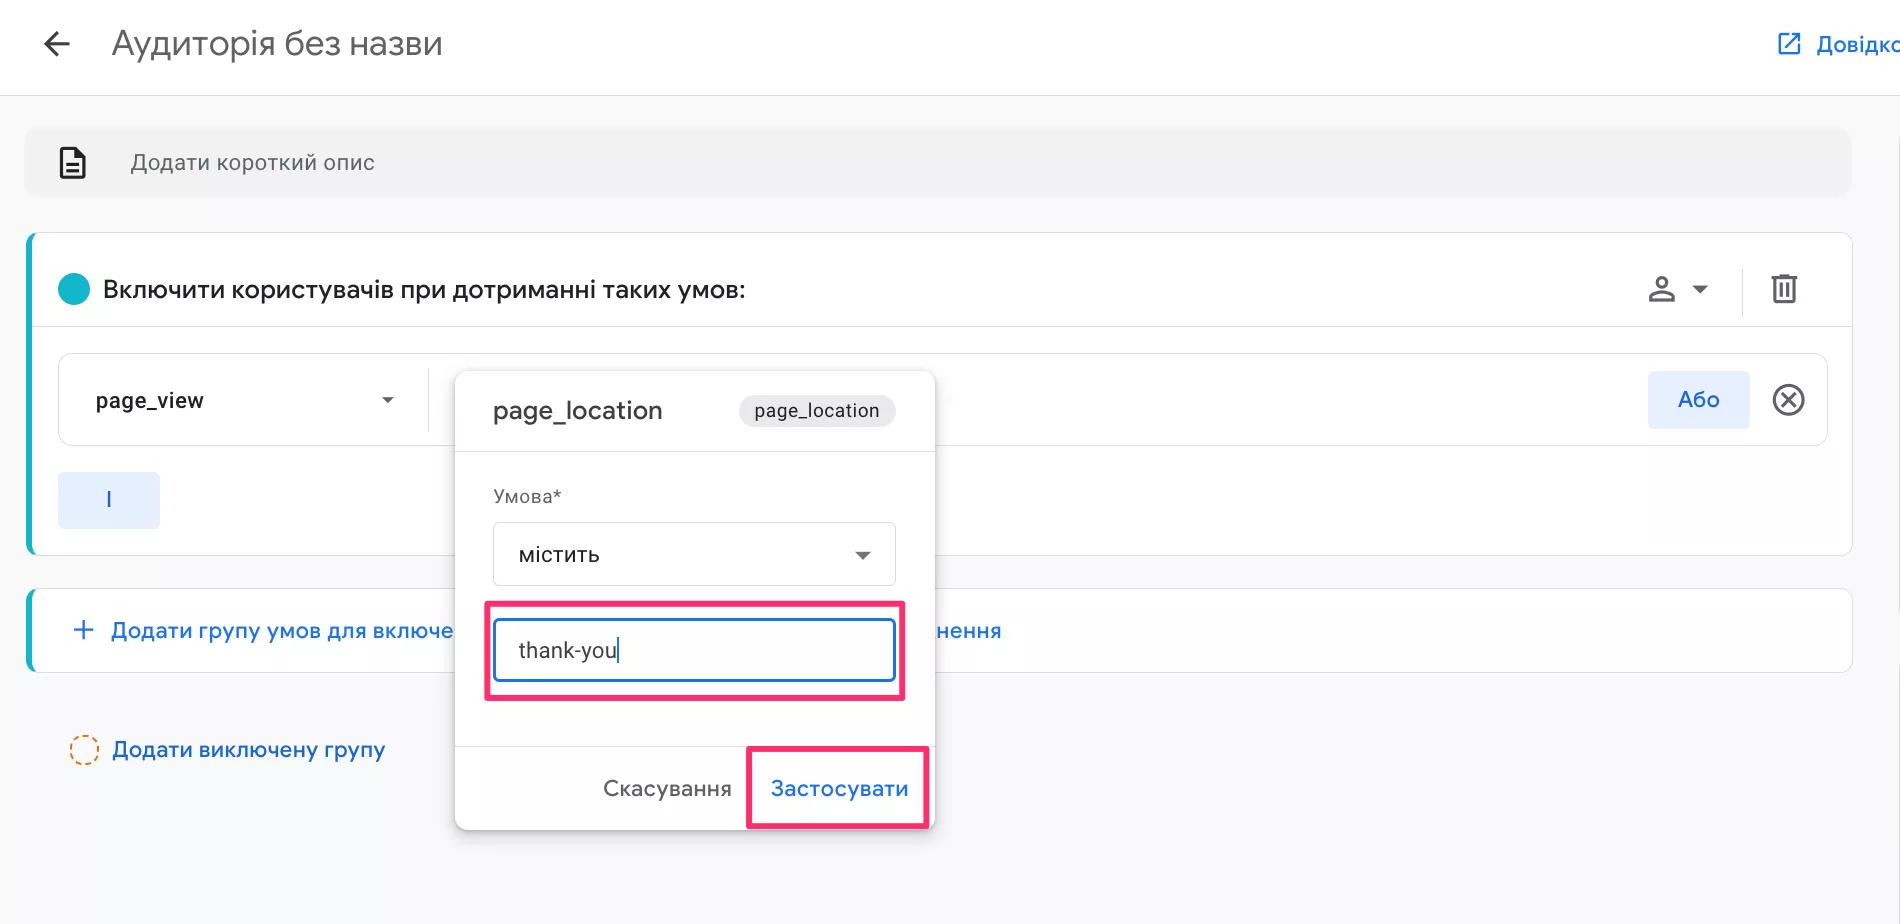Click the dashed circle excluded group icon
The height and width of the screenshot is (924, 1900).
(x=84, y=750)
